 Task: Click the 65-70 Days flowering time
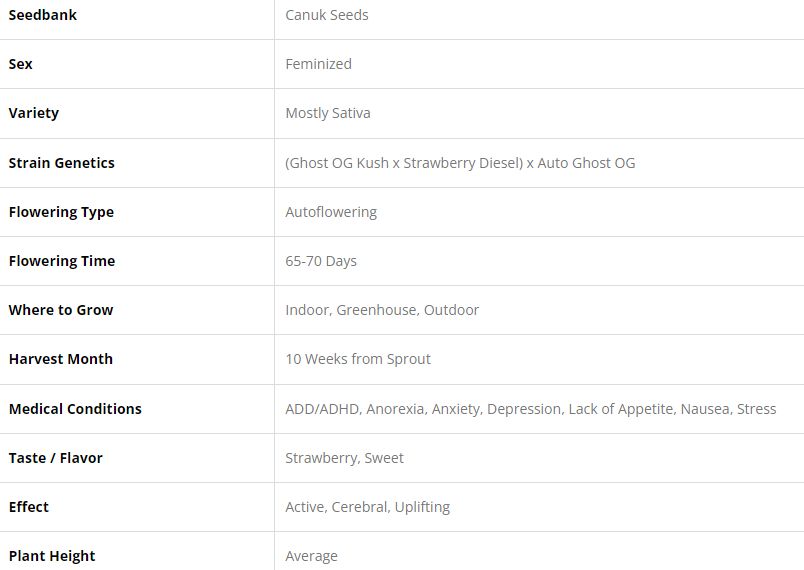tap(321, 261)
